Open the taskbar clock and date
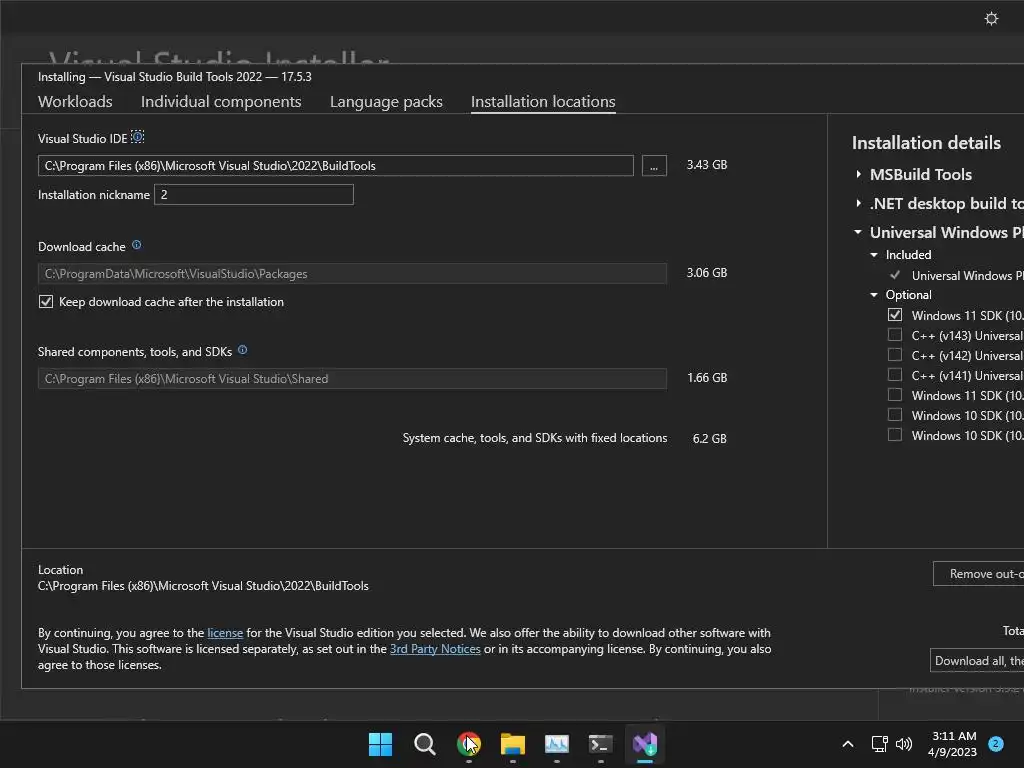The width and height of the screenshot is (1024, 768). 953,744
